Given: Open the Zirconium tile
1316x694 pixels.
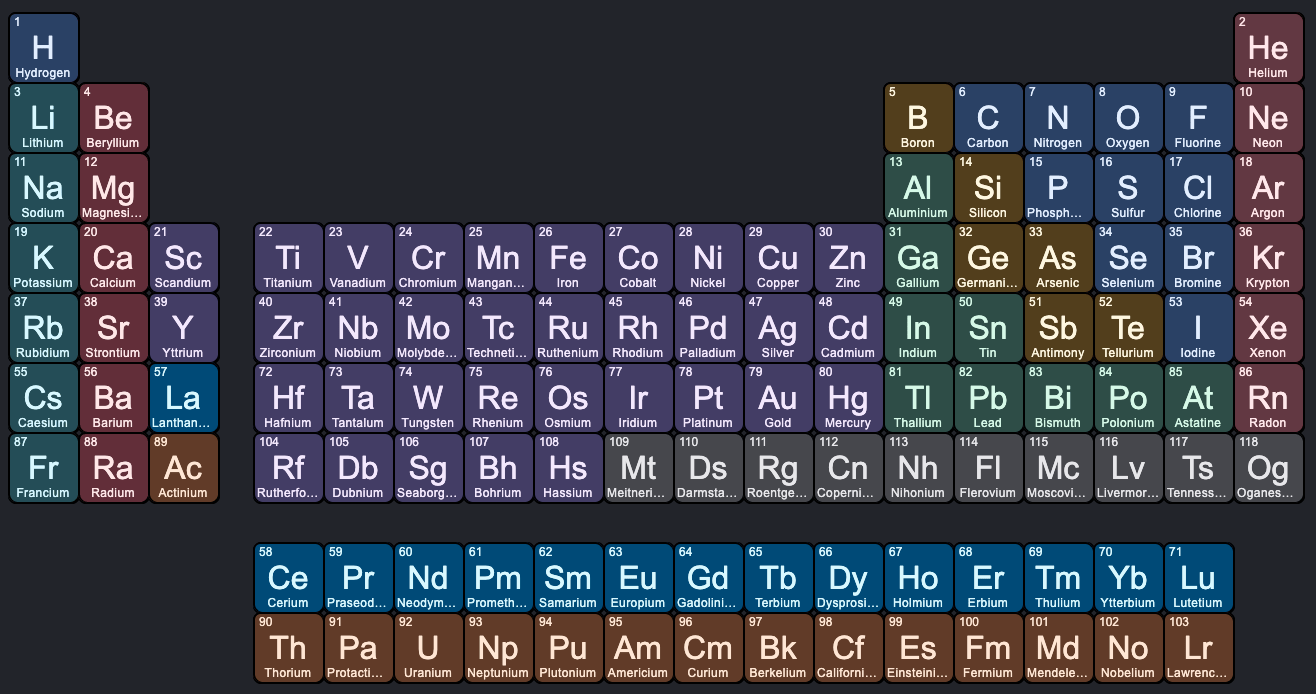Looking at the screenshot, I should click(288, 328).
